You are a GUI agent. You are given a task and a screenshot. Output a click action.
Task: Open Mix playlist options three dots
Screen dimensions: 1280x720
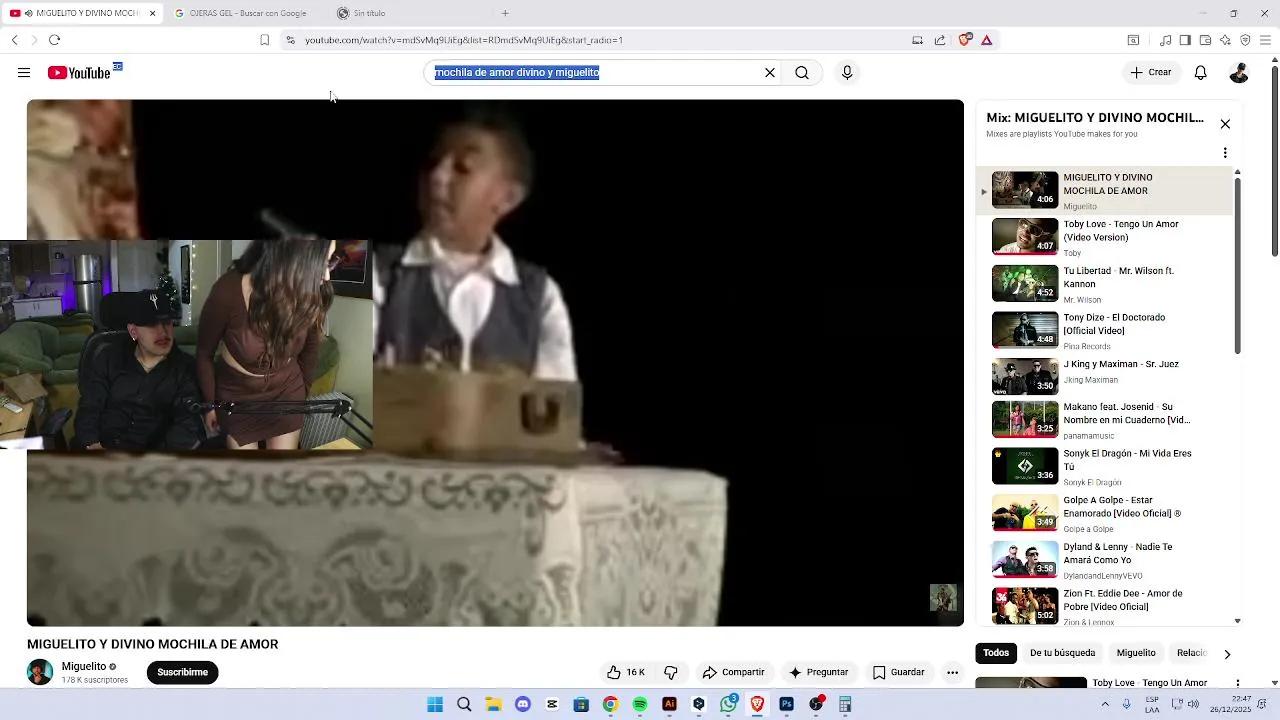pos(1225,153)
